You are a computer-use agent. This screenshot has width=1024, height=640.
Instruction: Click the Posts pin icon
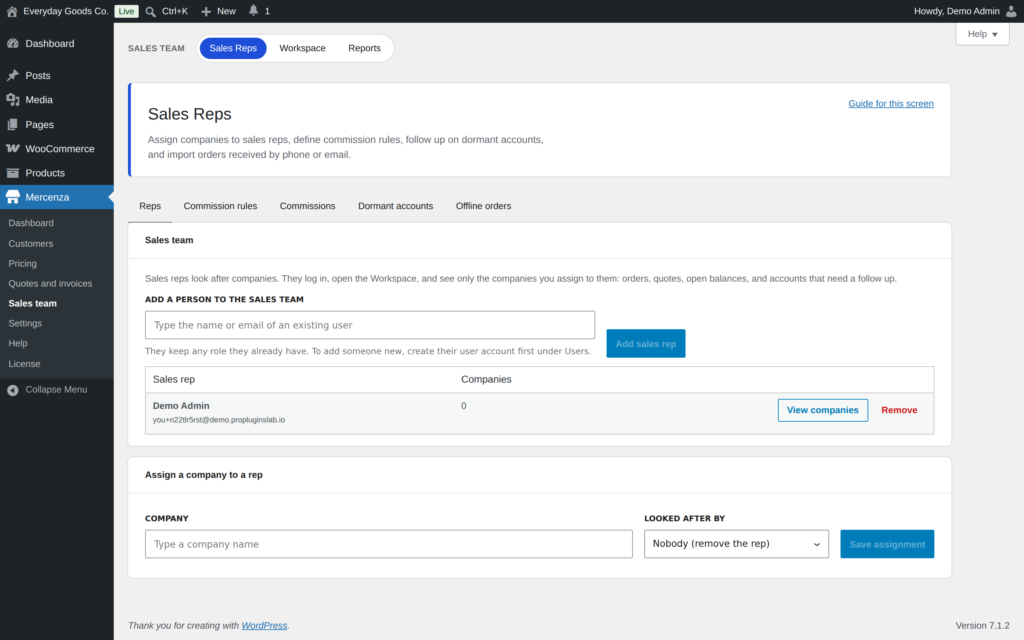click(x=12, y=75)
